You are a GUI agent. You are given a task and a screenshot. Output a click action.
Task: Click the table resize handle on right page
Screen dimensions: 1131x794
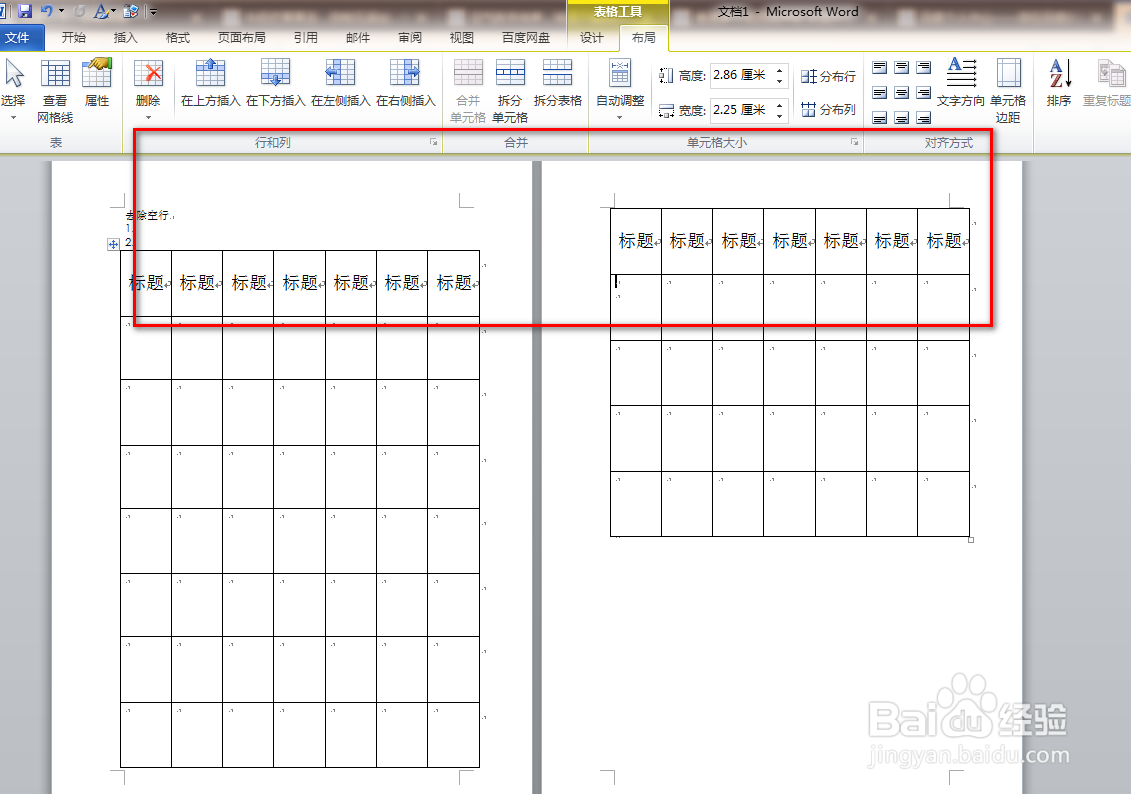(x=971, y=539)
